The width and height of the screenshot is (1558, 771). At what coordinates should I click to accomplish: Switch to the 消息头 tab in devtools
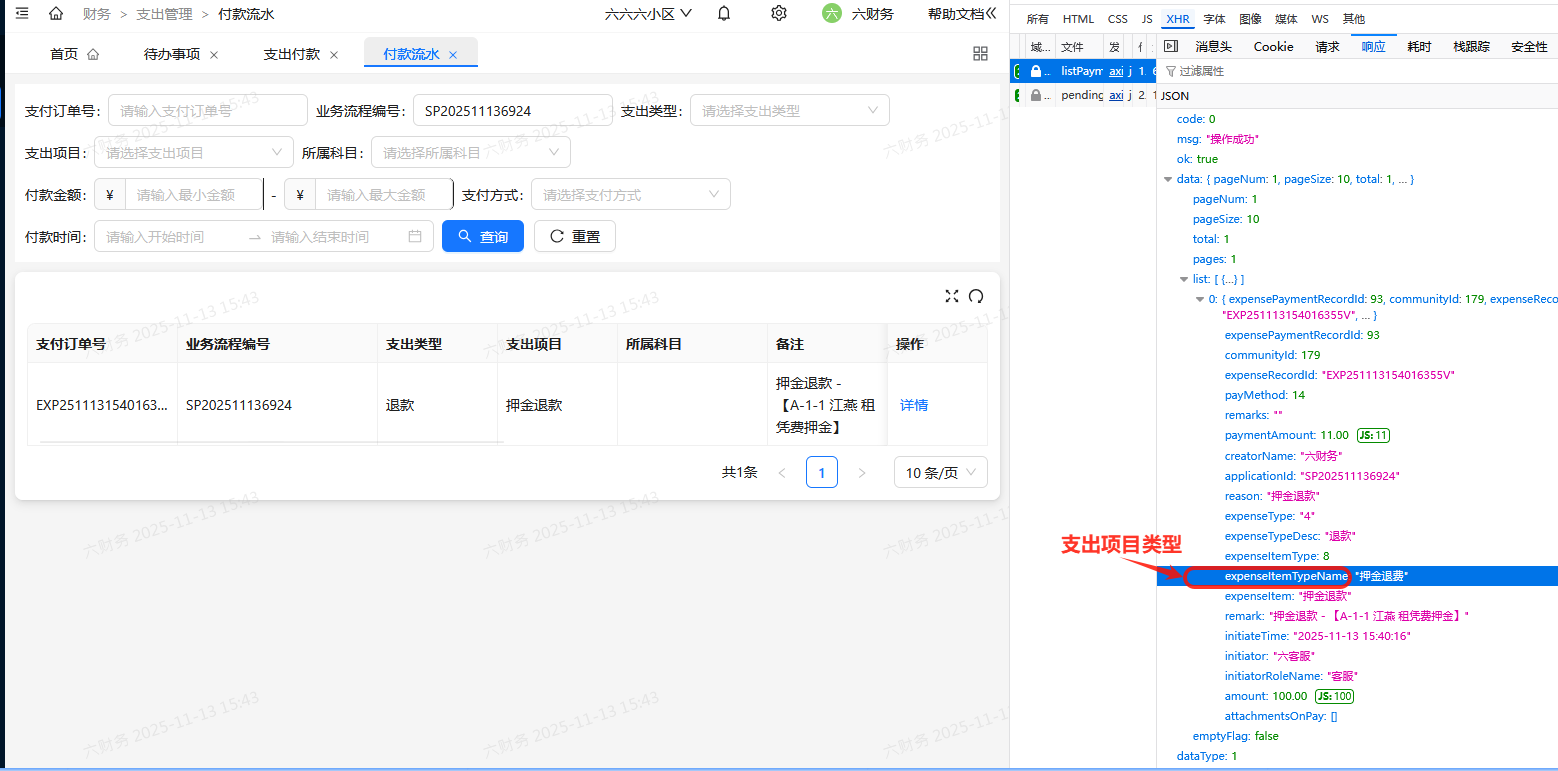pos(1213,46)
